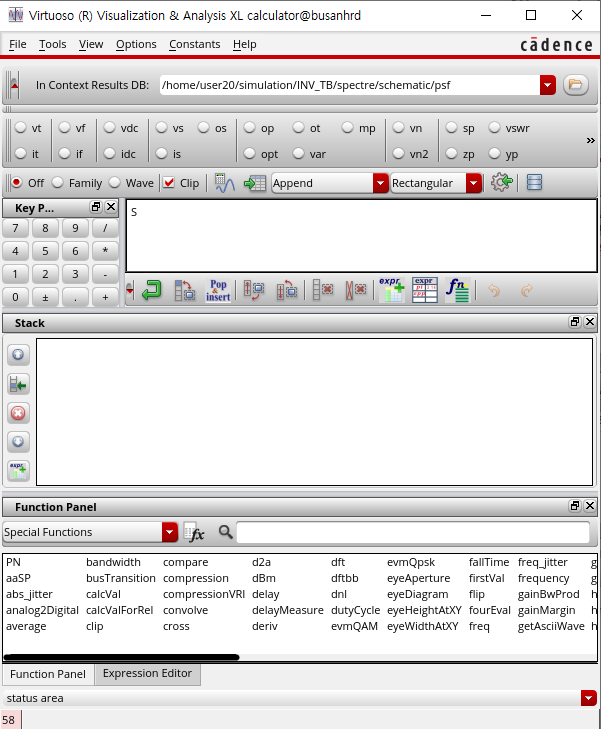Click the fx function icon in Function Panel

(194, 532)
